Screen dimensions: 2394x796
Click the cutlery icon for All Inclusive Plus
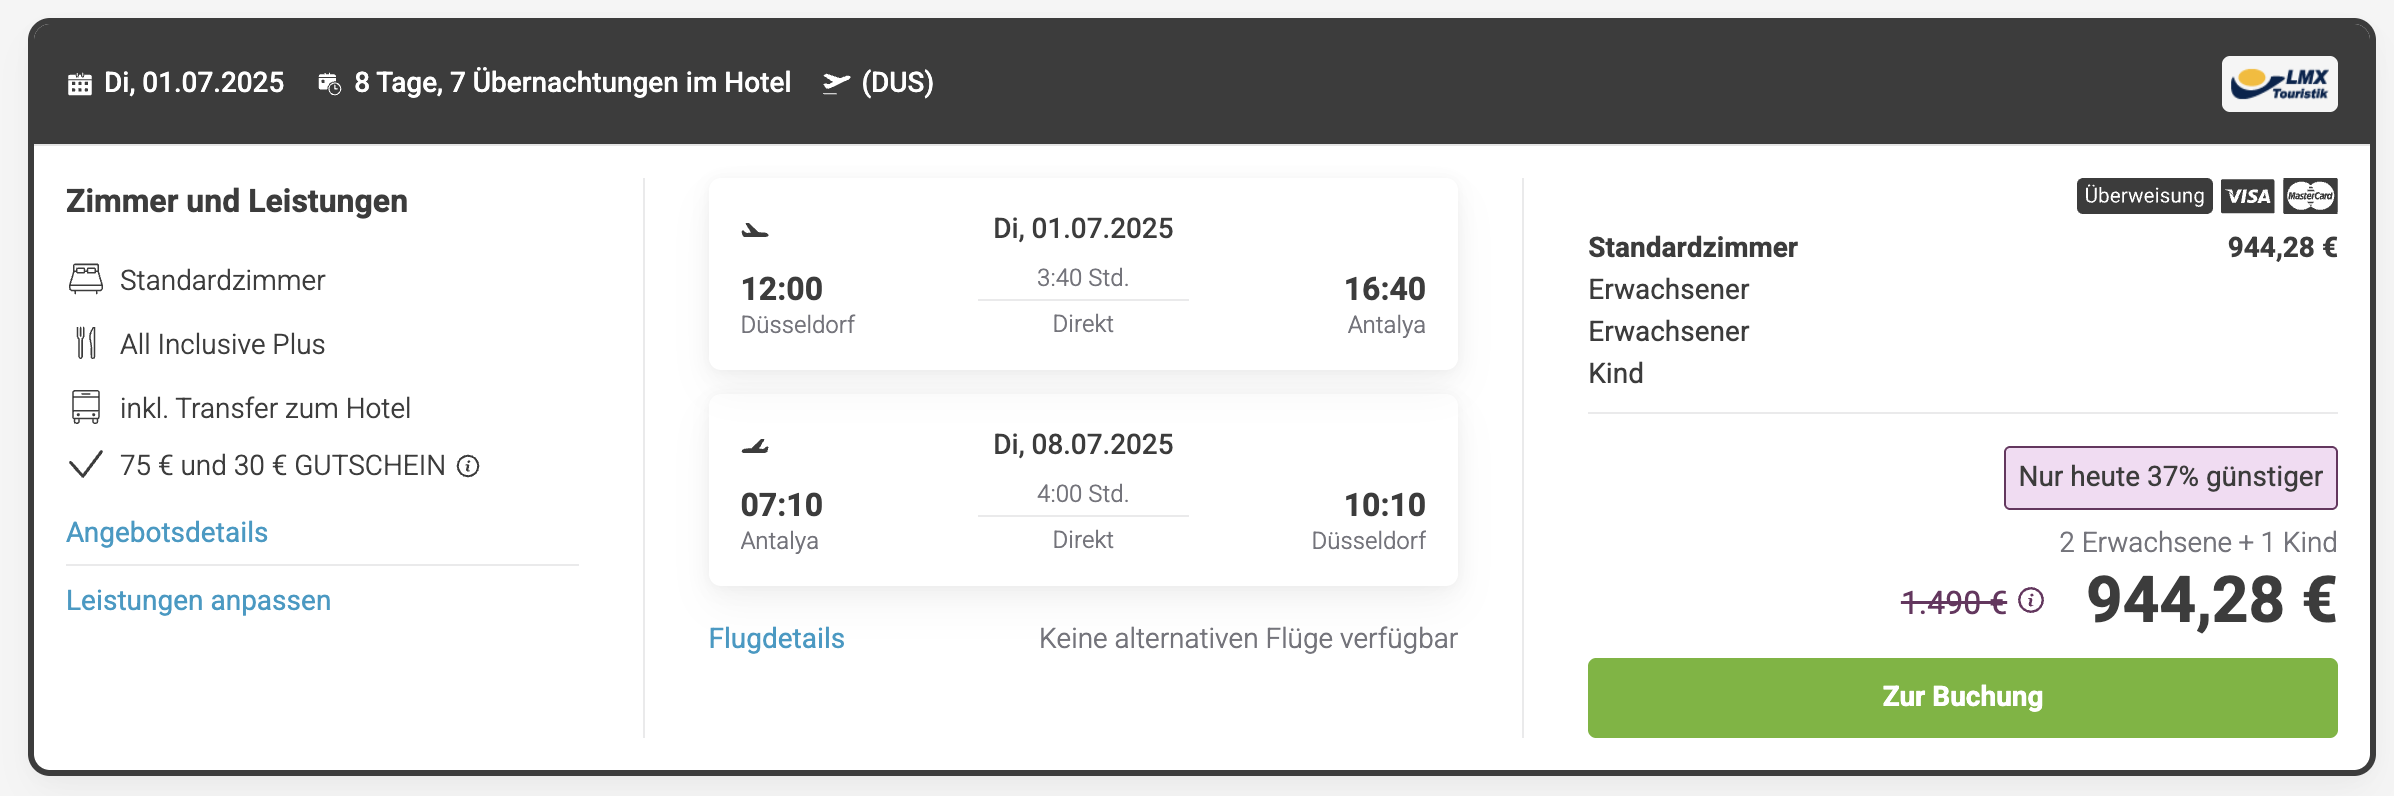tap(86, 343)
